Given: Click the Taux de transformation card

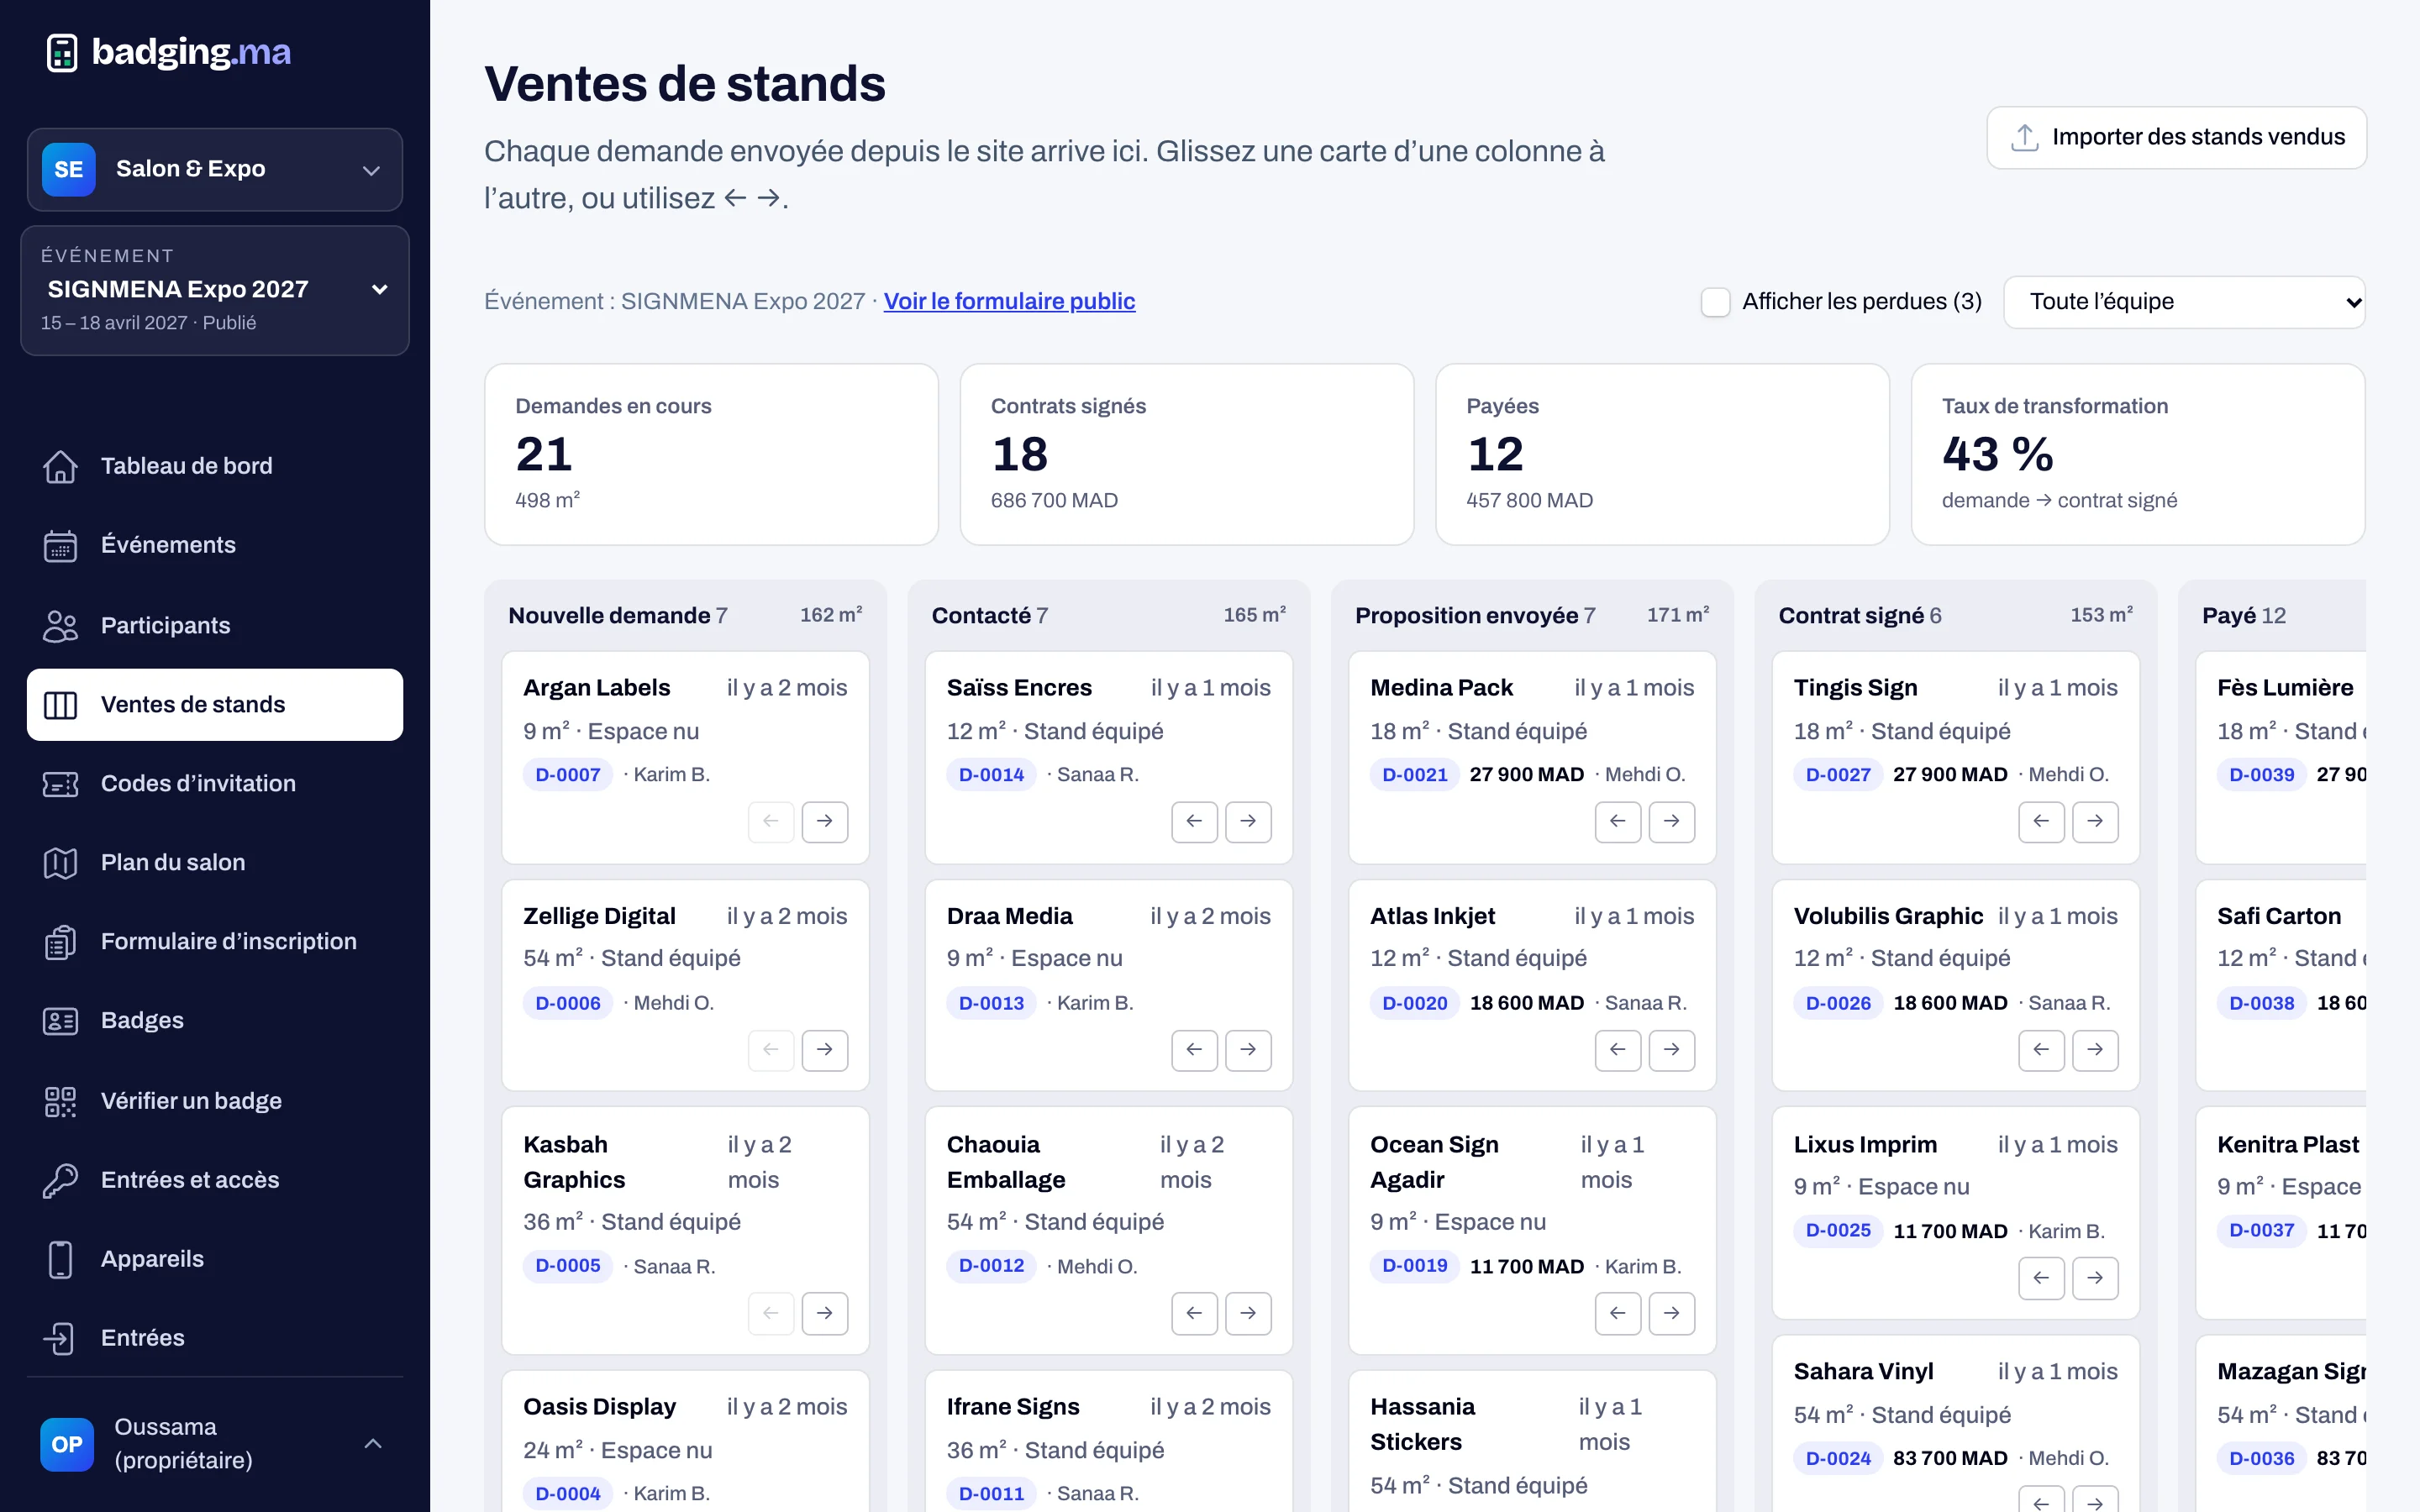Looking at the screenshot, I should click(2138, 454).
